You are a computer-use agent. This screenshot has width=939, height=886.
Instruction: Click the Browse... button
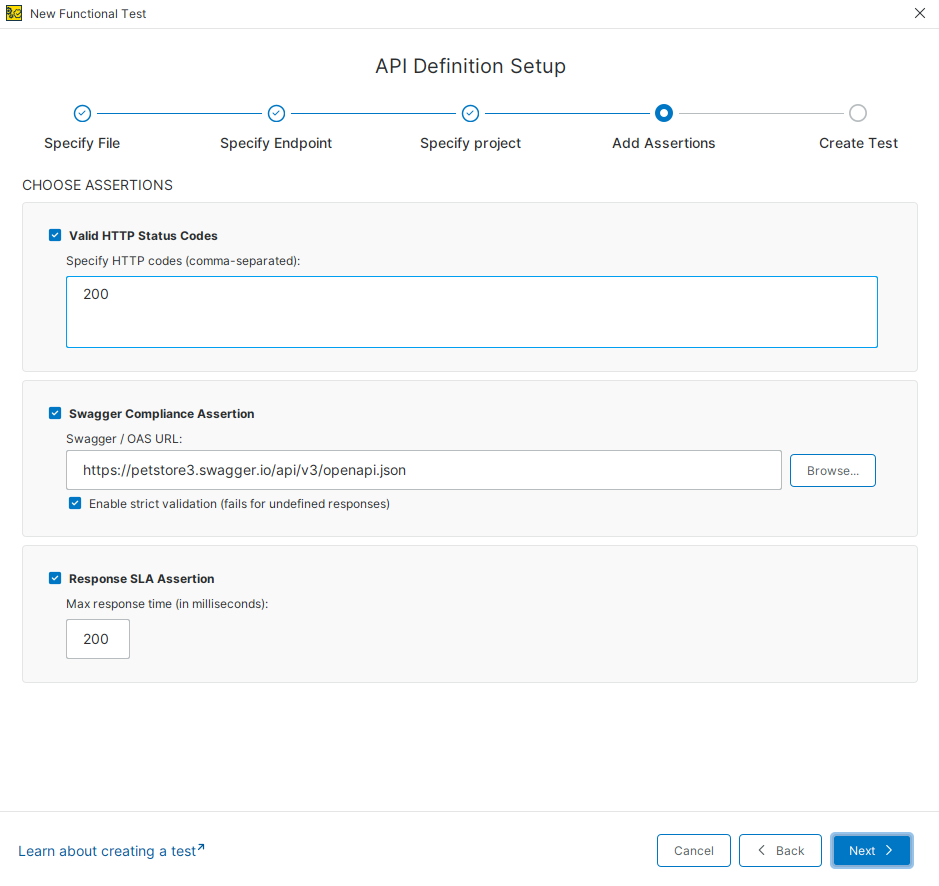click(832, 471)
